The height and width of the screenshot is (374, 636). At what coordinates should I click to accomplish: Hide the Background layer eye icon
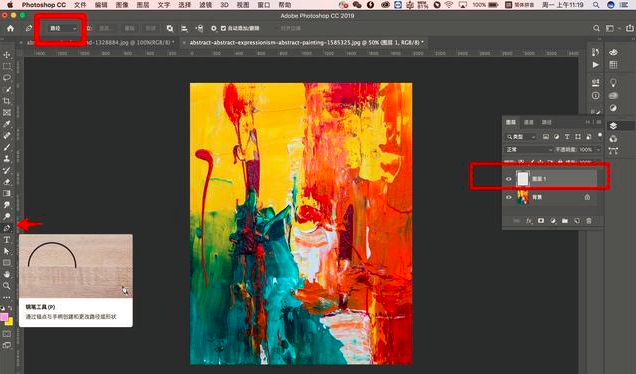[509, 197]
